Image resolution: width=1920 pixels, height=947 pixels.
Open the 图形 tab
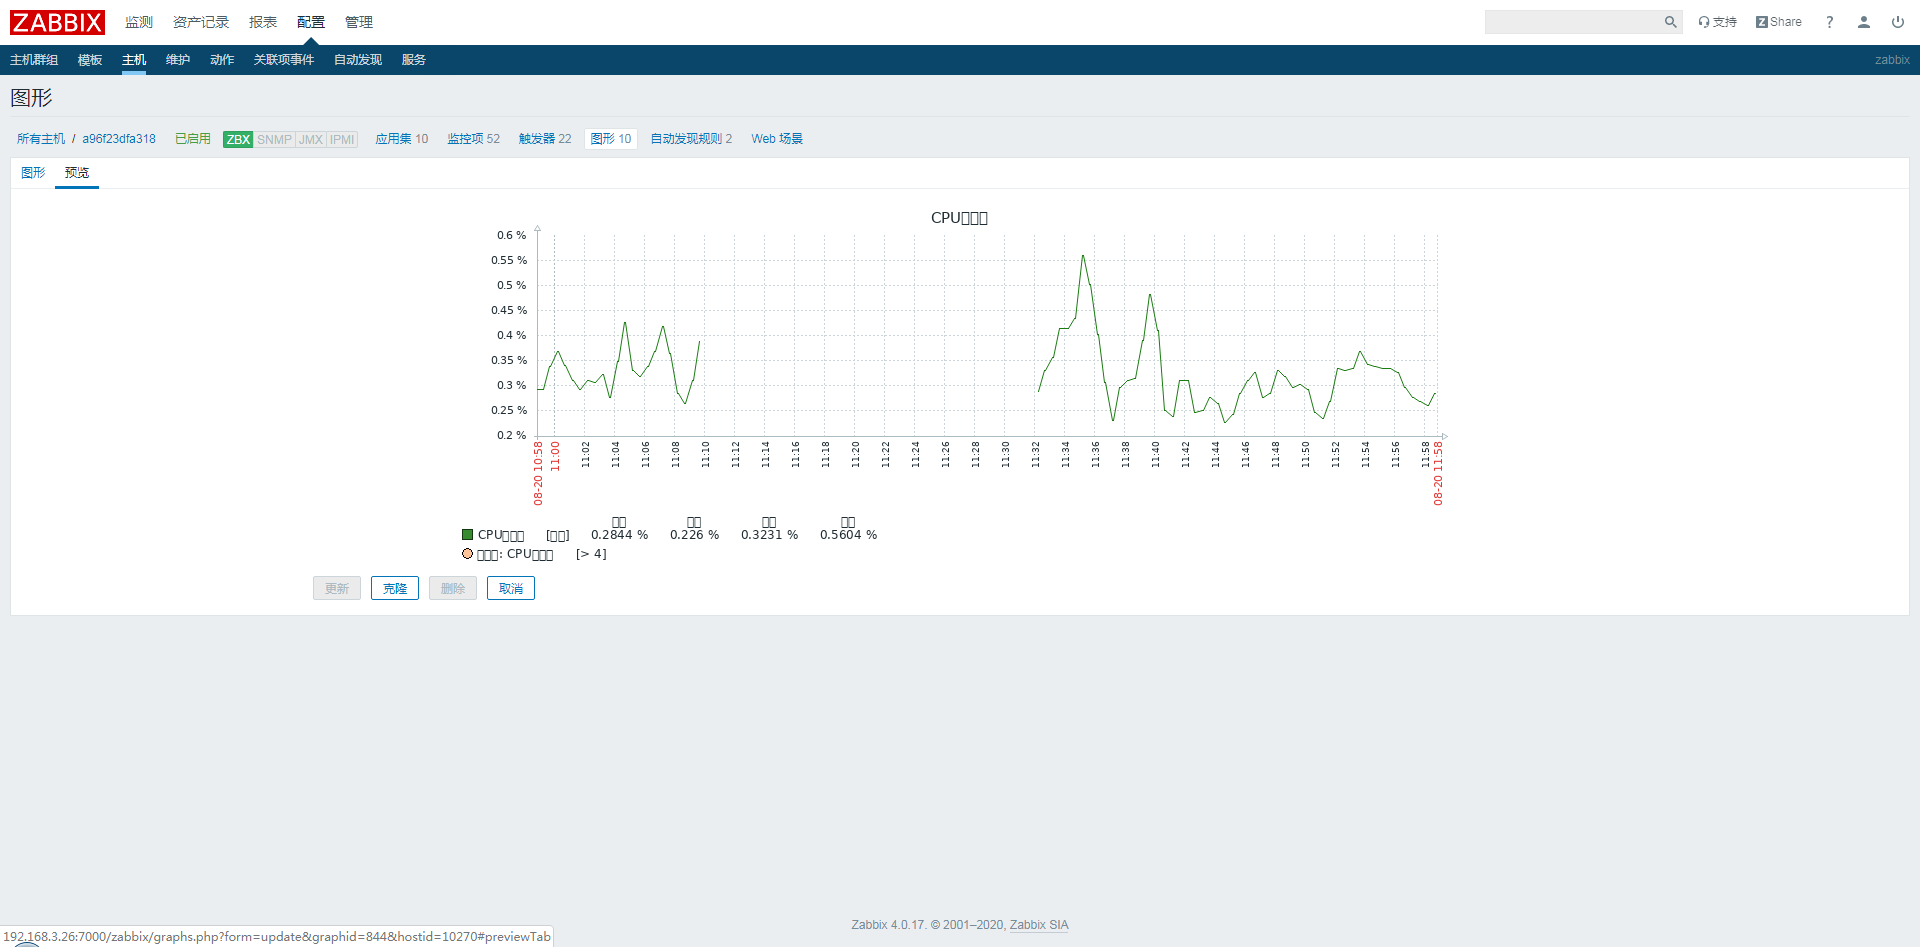point(32,172)
